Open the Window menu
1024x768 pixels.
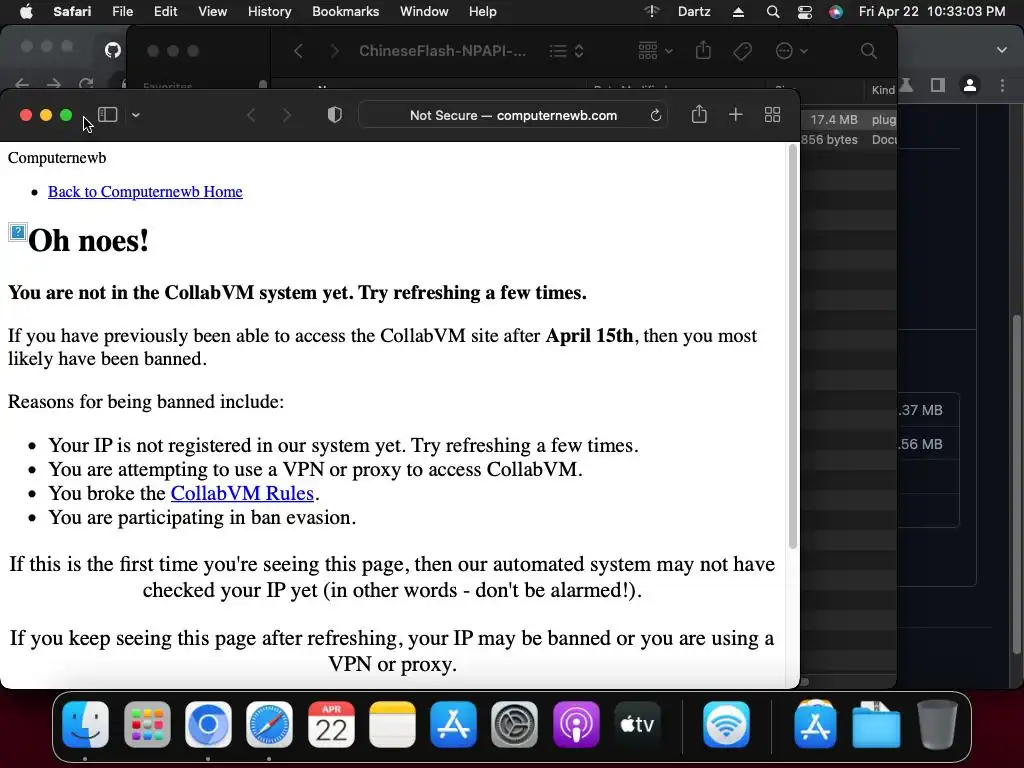(x=424, y=12)
